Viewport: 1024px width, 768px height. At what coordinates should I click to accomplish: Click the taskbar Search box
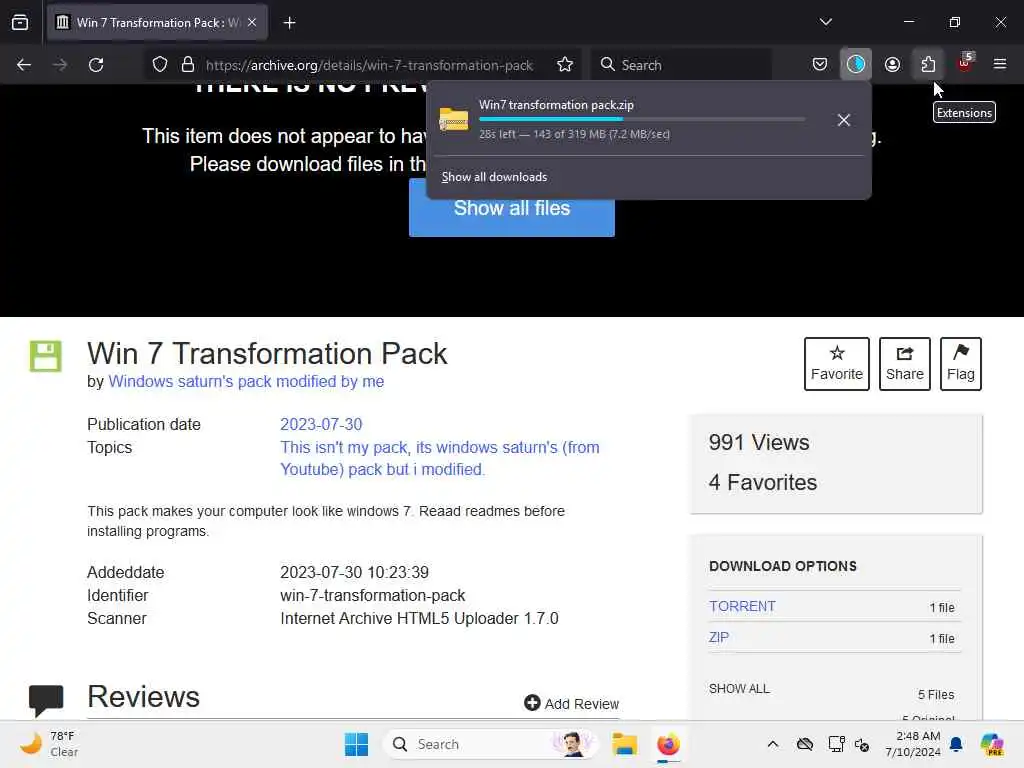coord(490,744)
